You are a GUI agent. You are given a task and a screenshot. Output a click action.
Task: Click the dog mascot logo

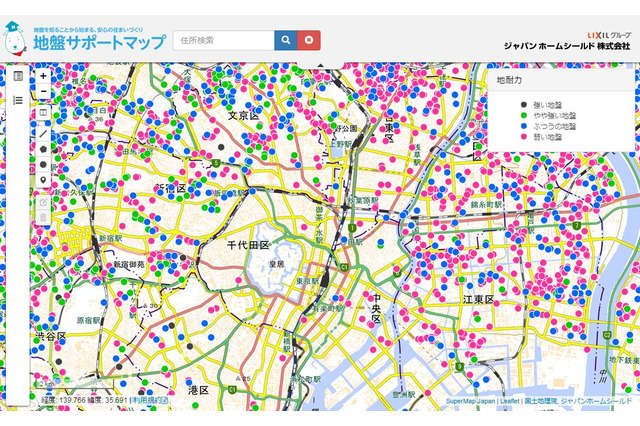(x=14, y=38)
